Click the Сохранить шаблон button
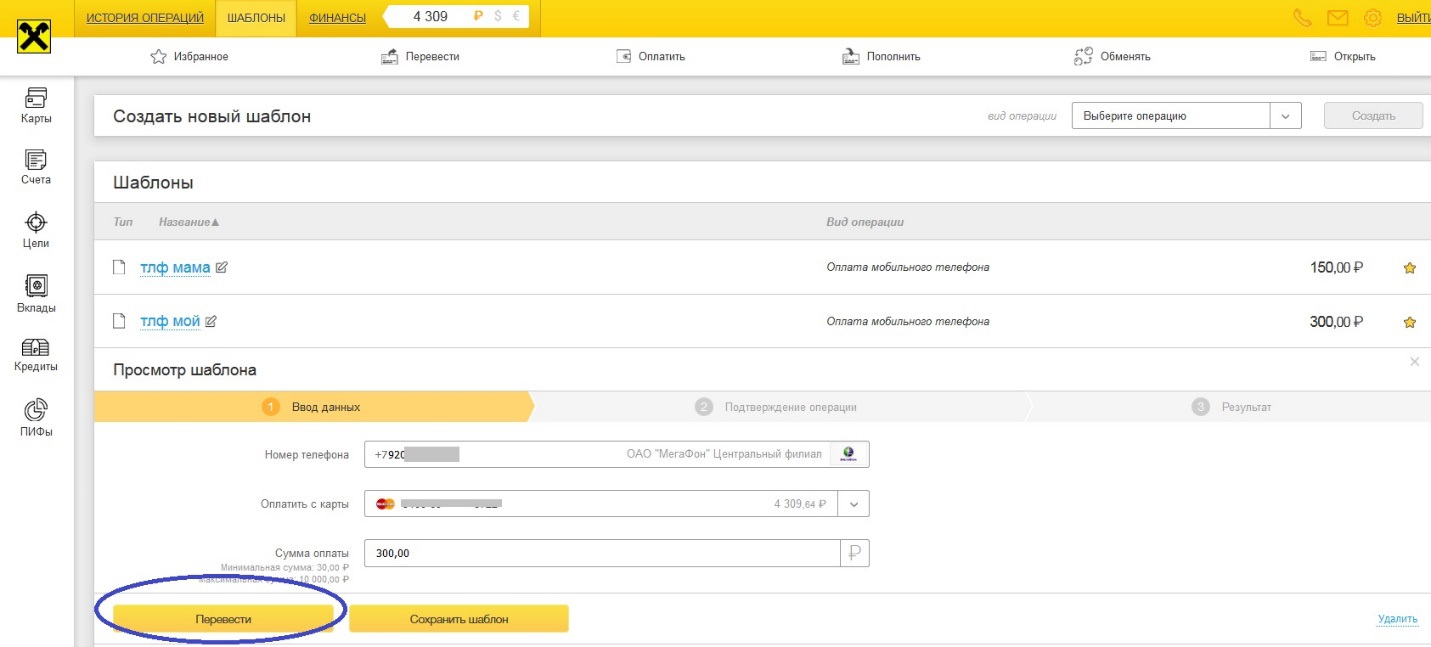 coord(459,619)
